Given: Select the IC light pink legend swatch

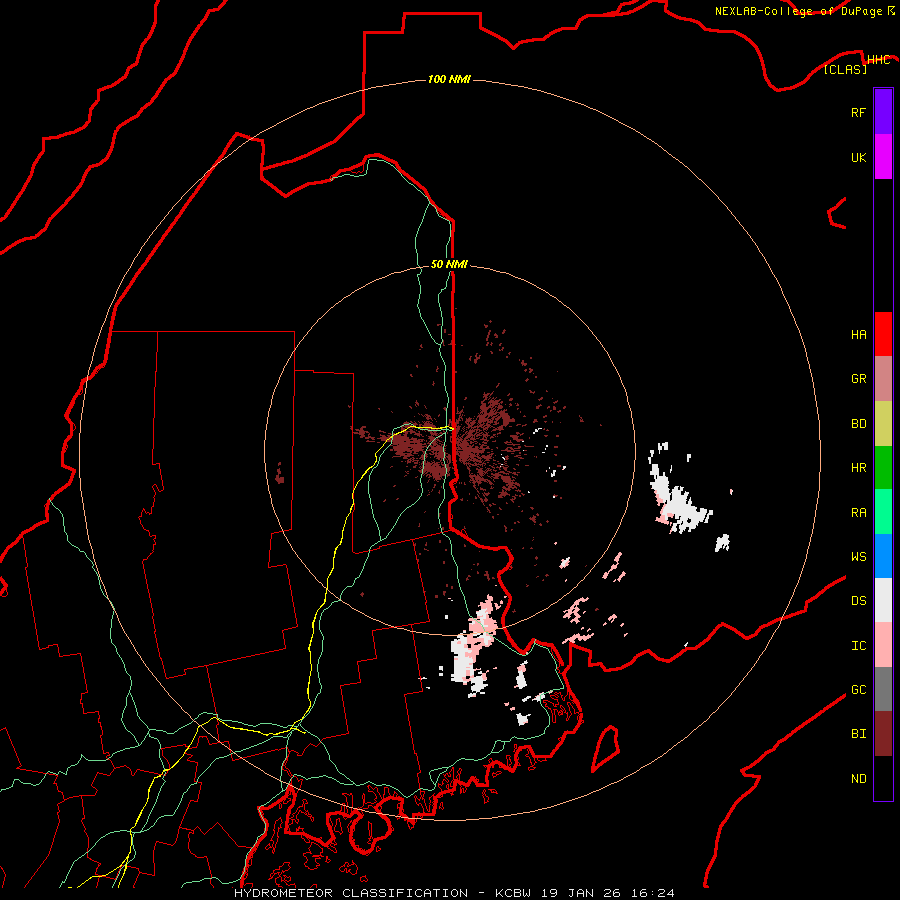Looking at the screenshot, I should click(x=883, y=645).
